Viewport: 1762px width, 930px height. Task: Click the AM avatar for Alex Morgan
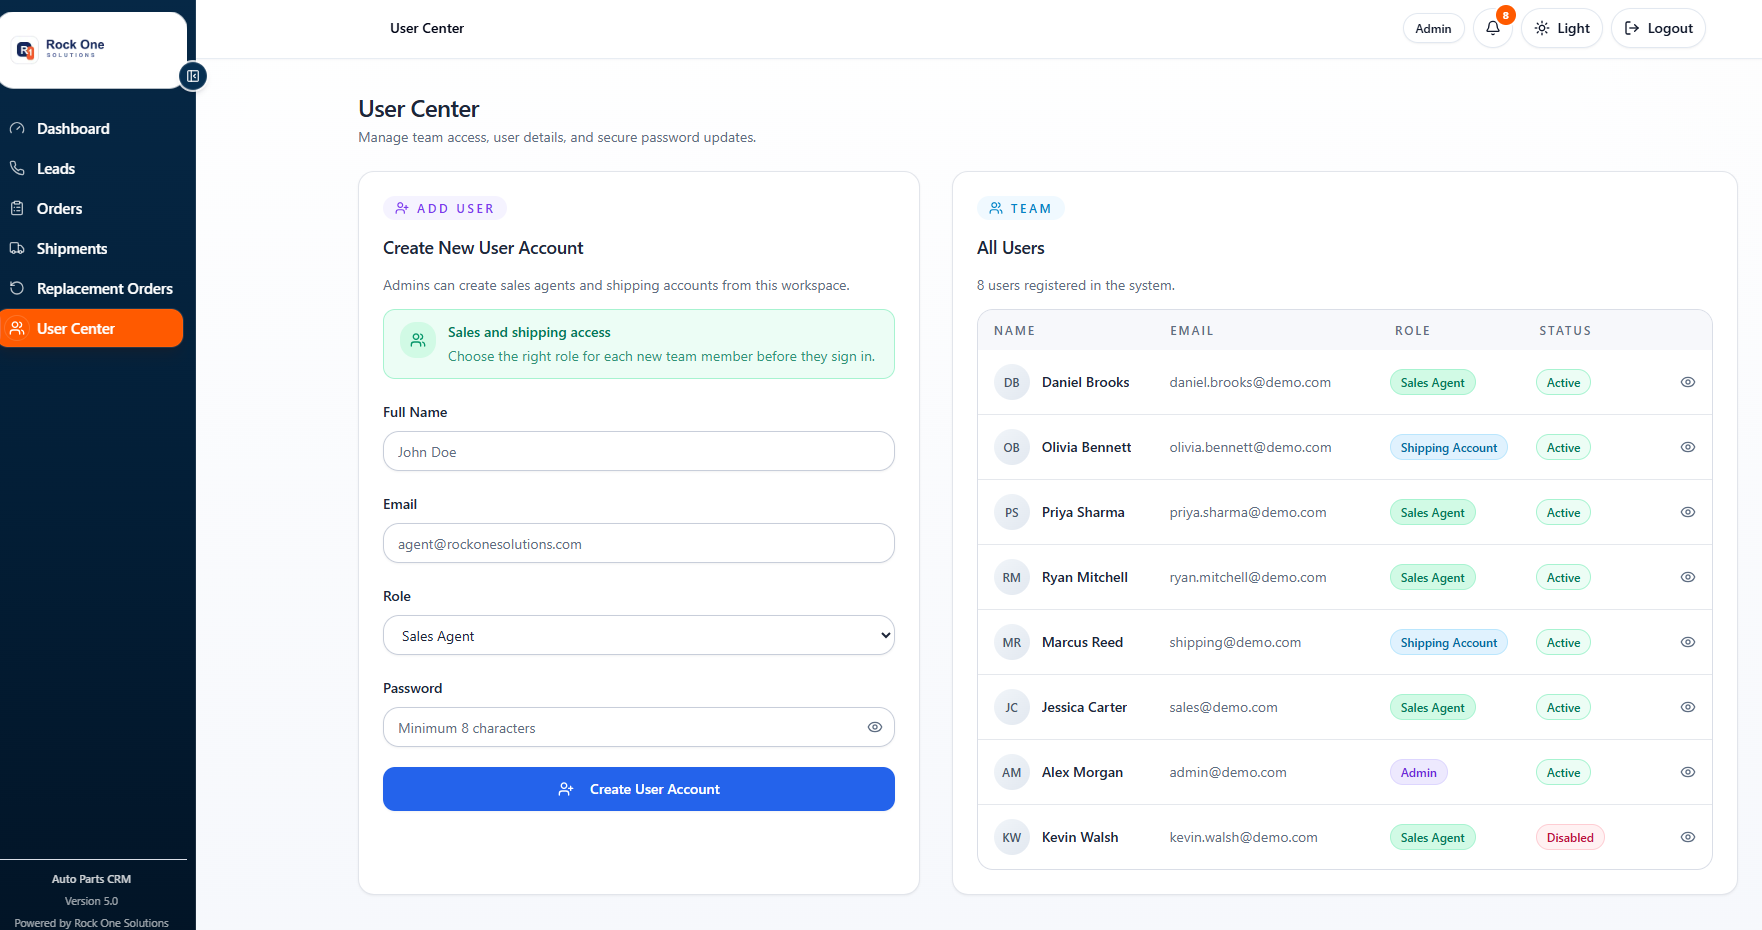click(1012, 772)
